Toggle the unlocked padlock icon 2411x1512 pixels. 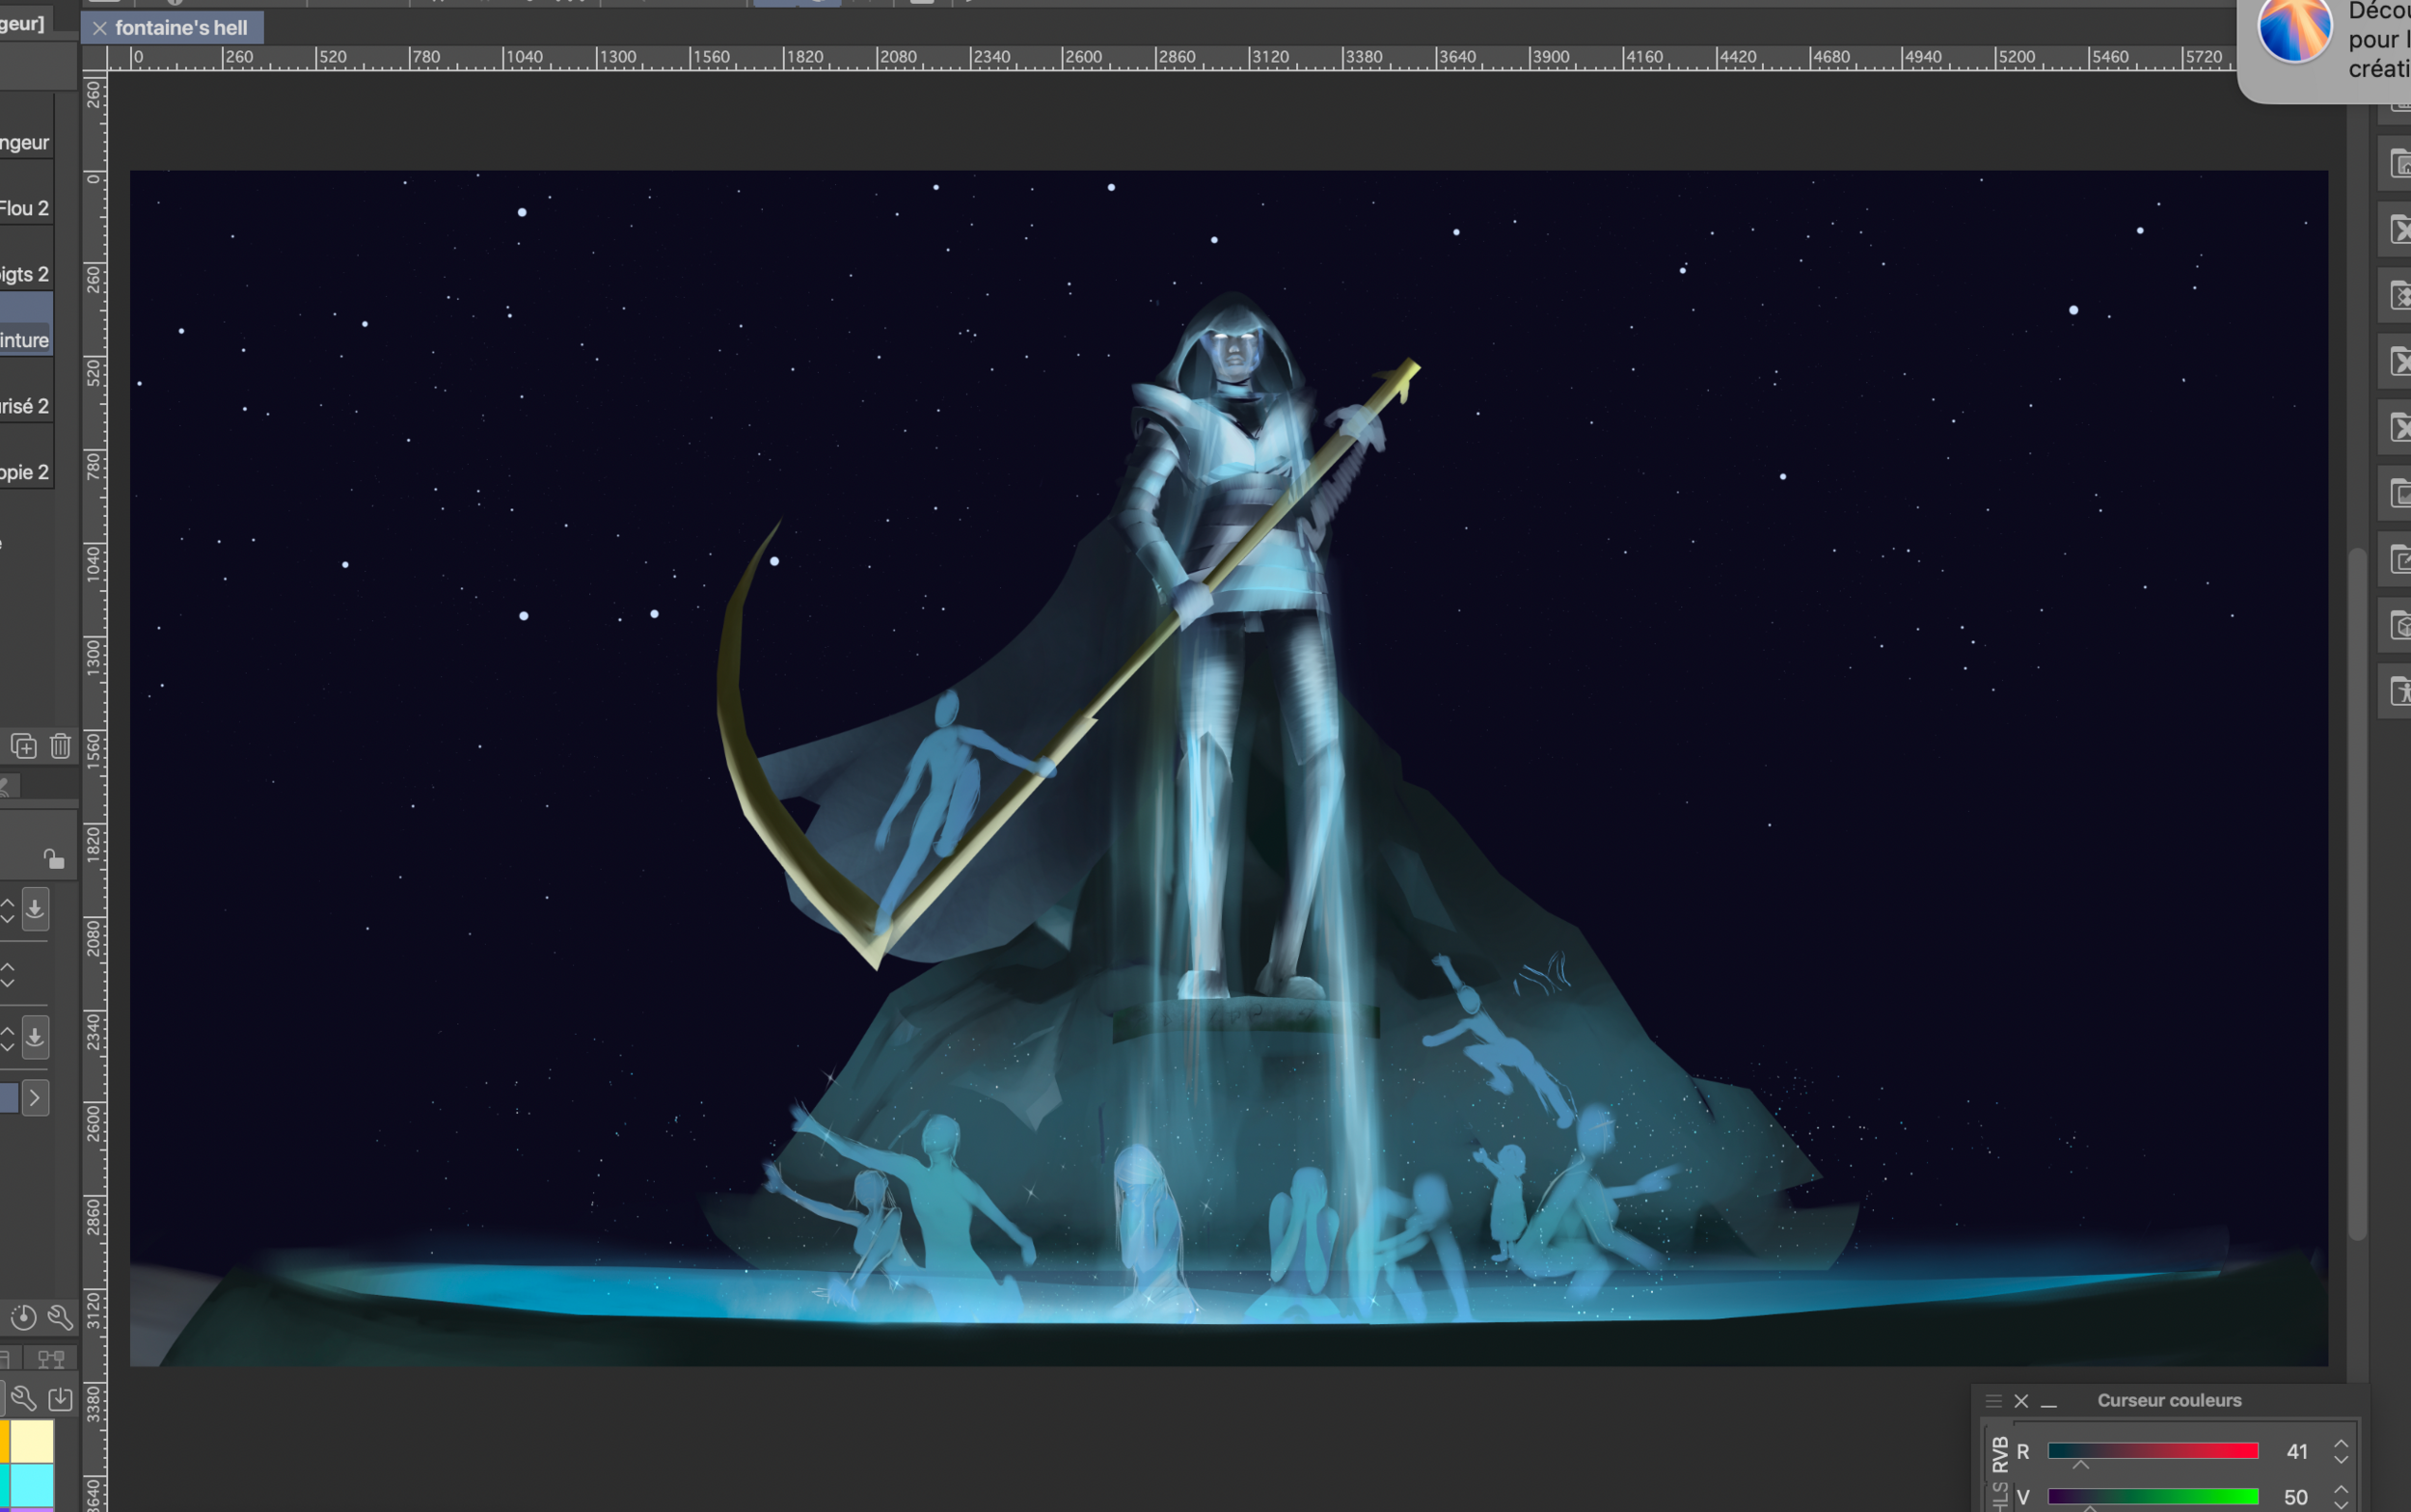click(53, 859)
